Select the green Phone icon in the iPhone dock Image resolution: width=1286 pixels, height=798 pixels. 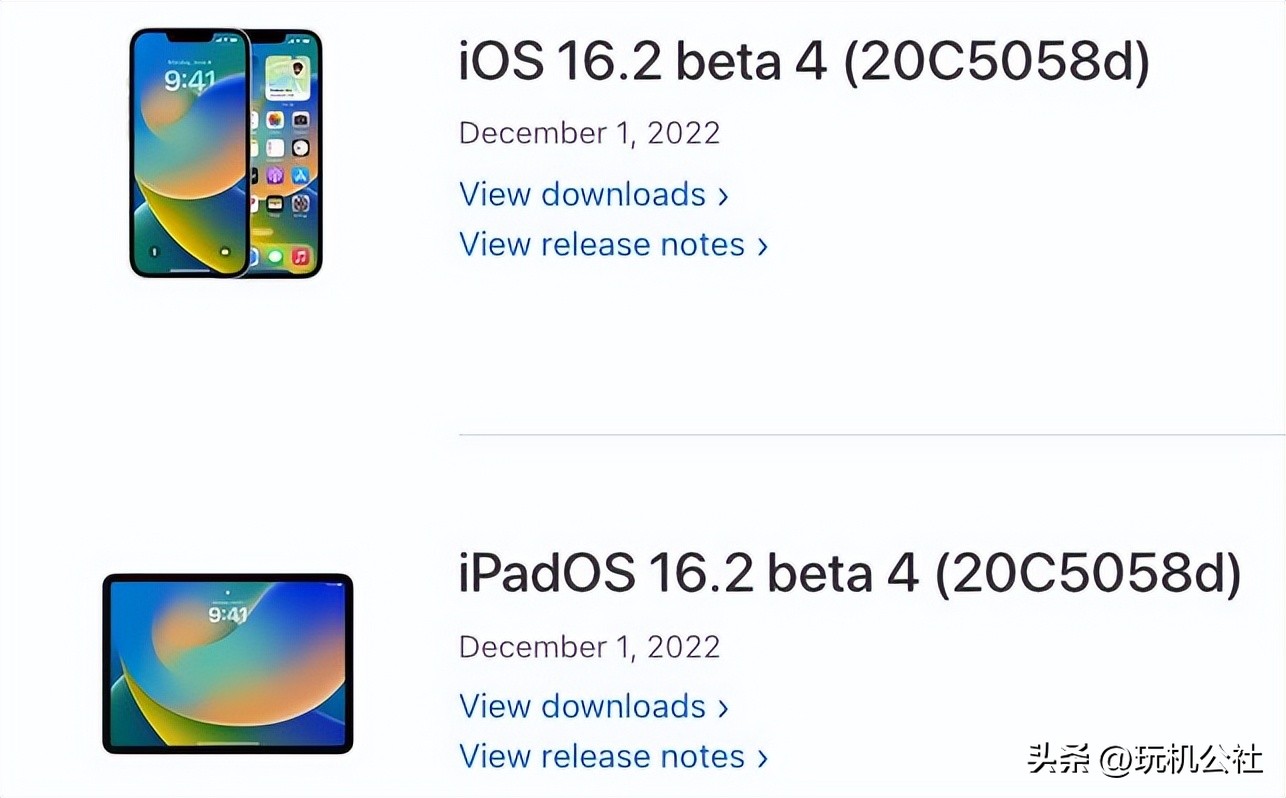coord(274,255)
